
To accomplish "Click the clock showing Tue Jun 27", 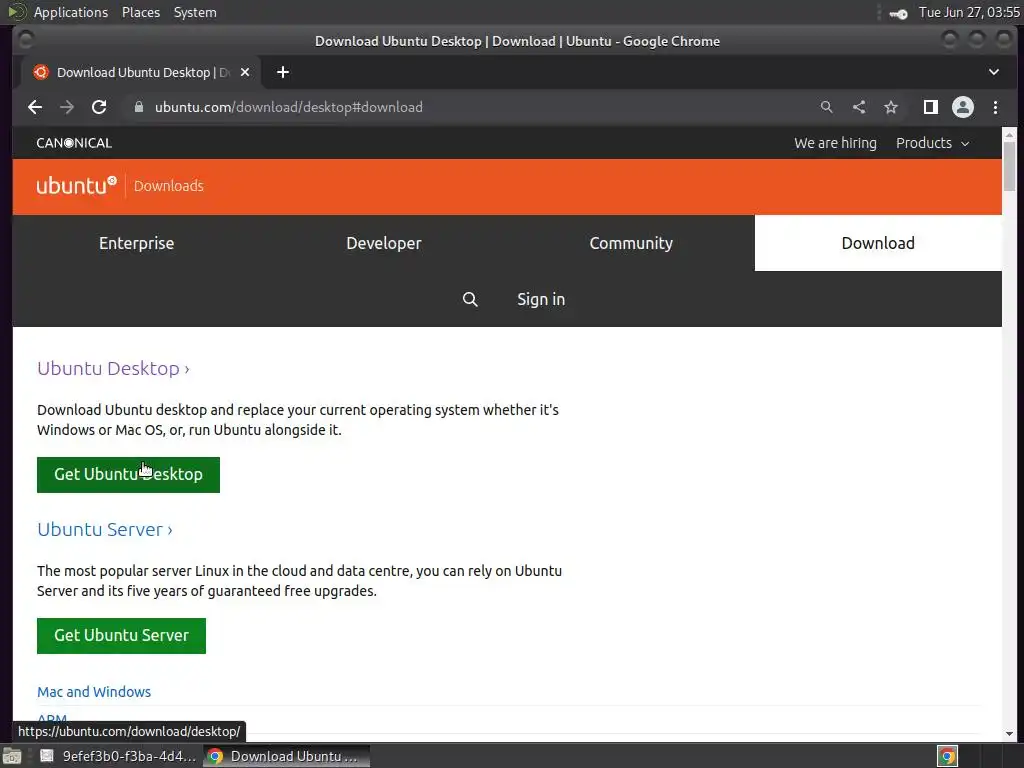I will click(x=968, y=12).
